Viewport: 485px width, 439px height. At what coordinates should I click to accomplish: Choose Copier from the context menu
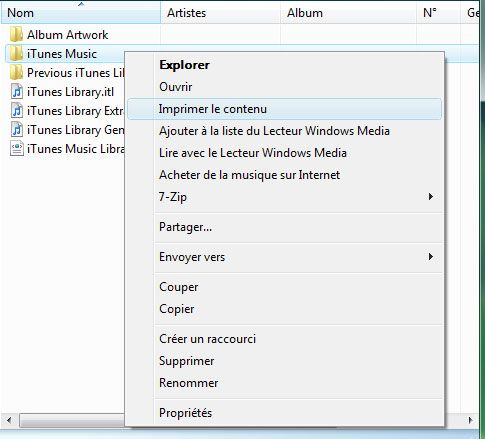[x=285, y=309]
